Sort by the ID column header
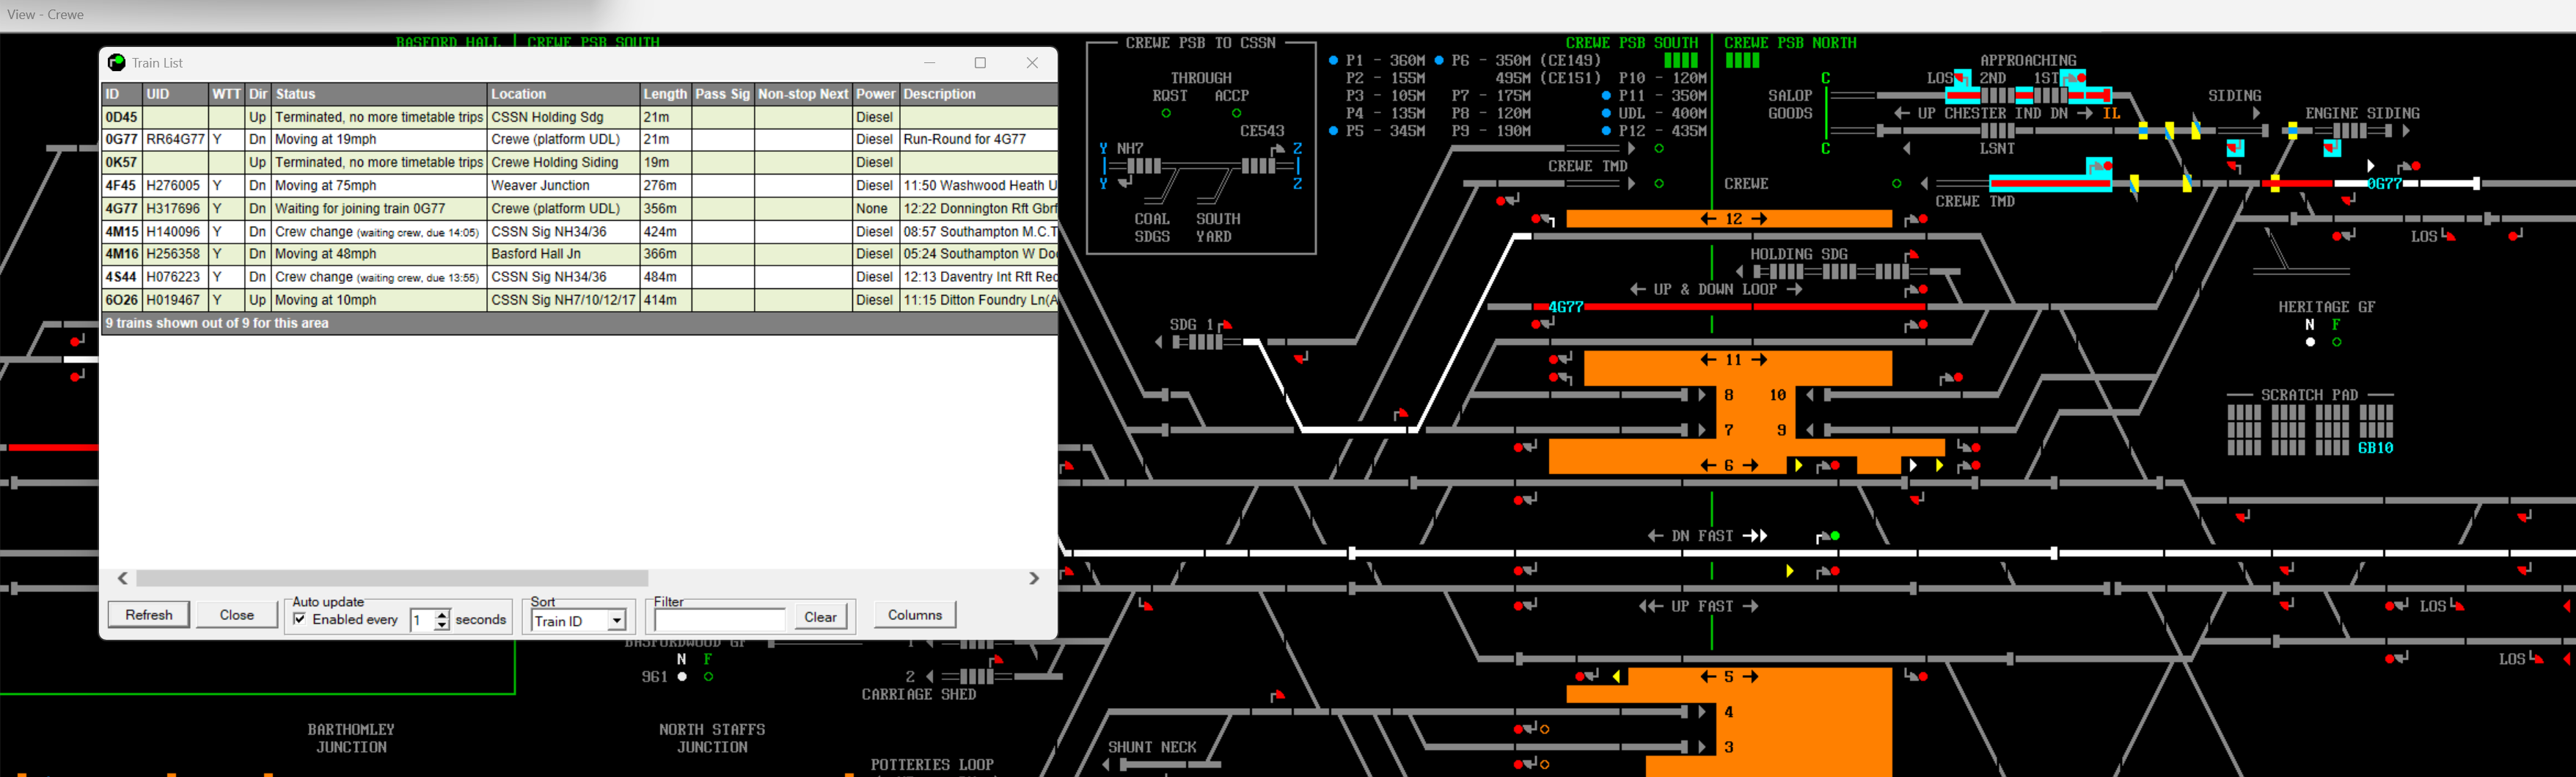Viewport: 2576px width, 777px height. coord(122,94)
